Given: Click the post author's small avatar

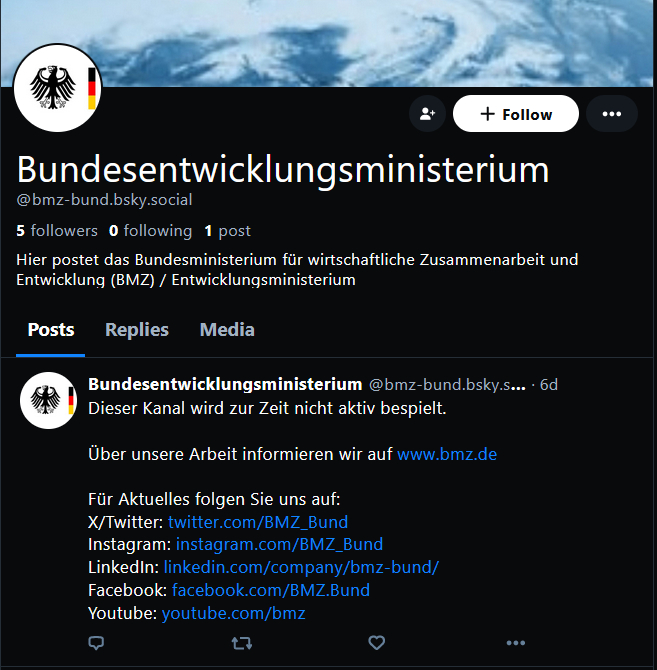Looking at the screenshot, I should click(x=49, y=400).
